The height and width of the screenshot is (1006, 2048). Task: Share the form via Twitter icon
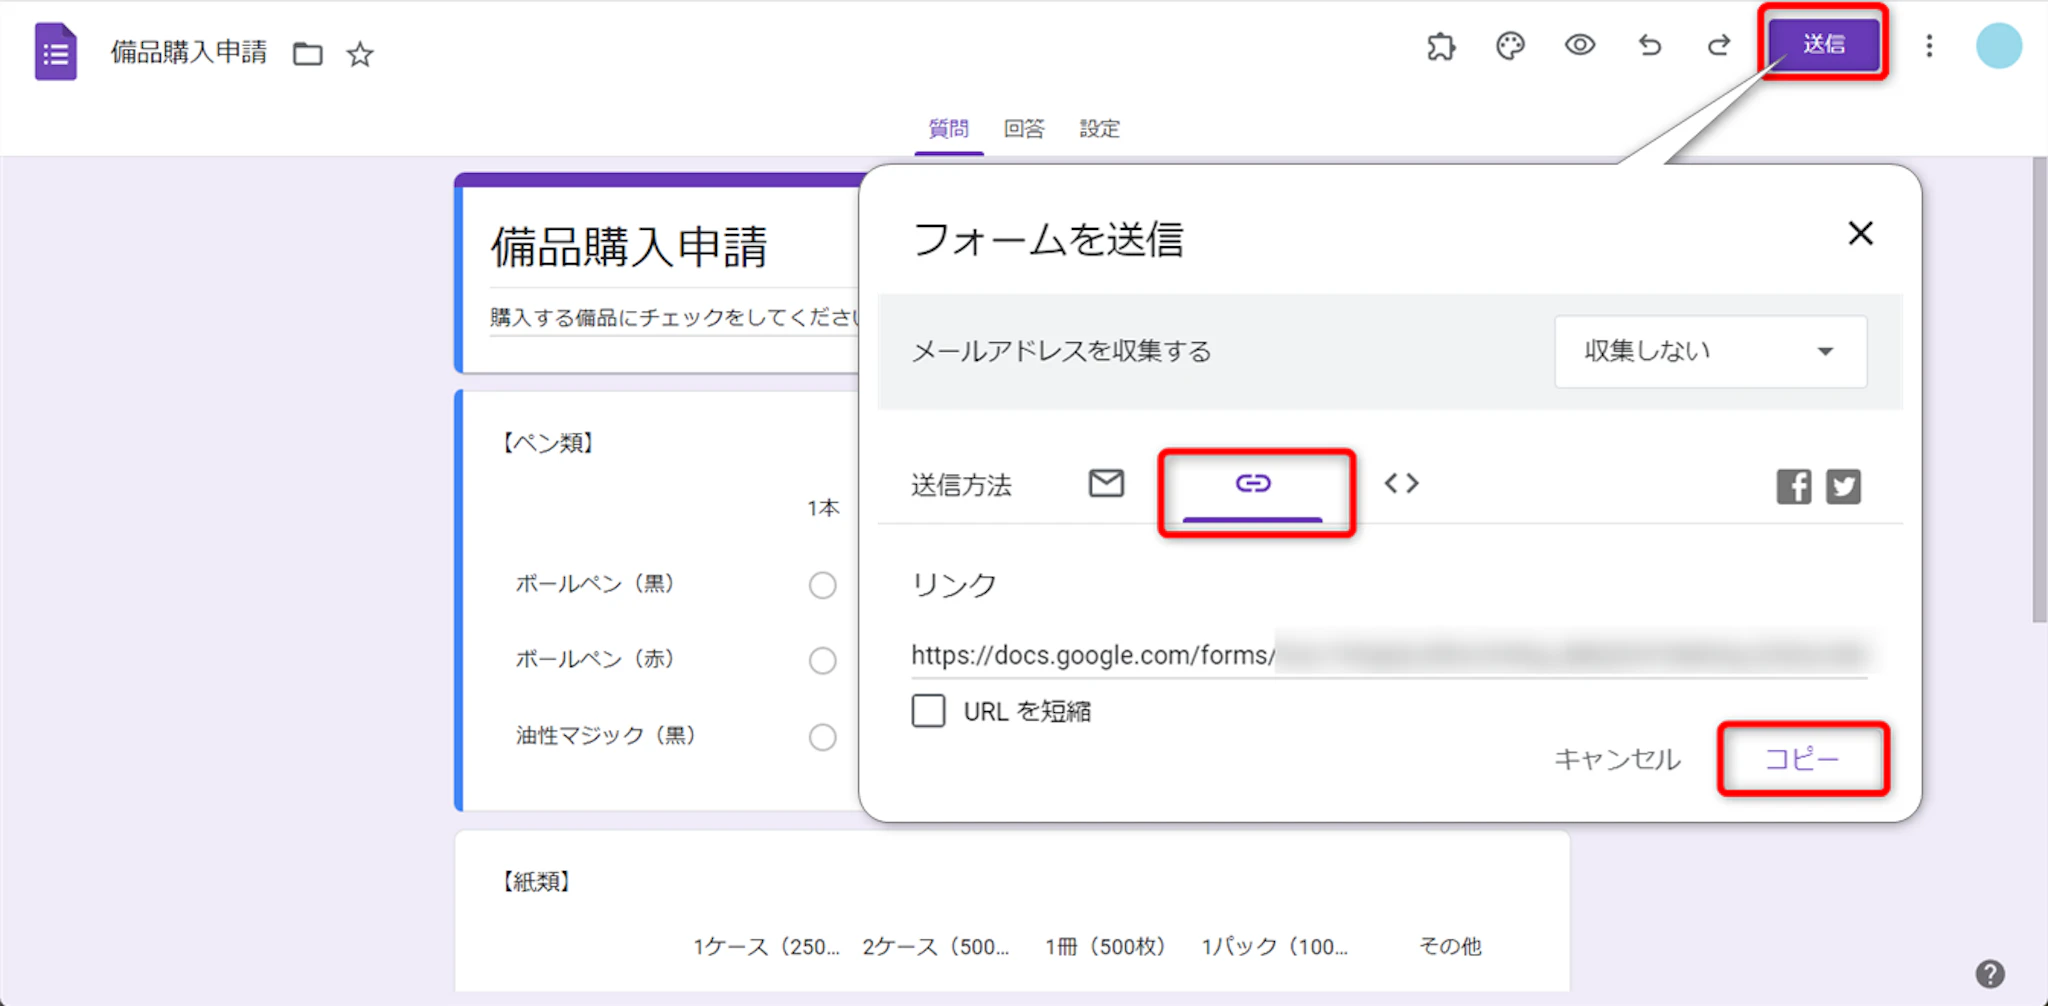pyautogui.click(x=1843, y=487)
